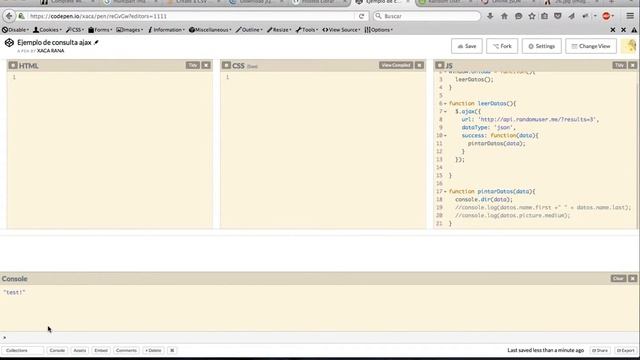Image resolution: width=640 pixels, height=360 pixels.
Task: Open the Firefox hamburger menu
Action: pyautogui.click(x=630, y=16)
